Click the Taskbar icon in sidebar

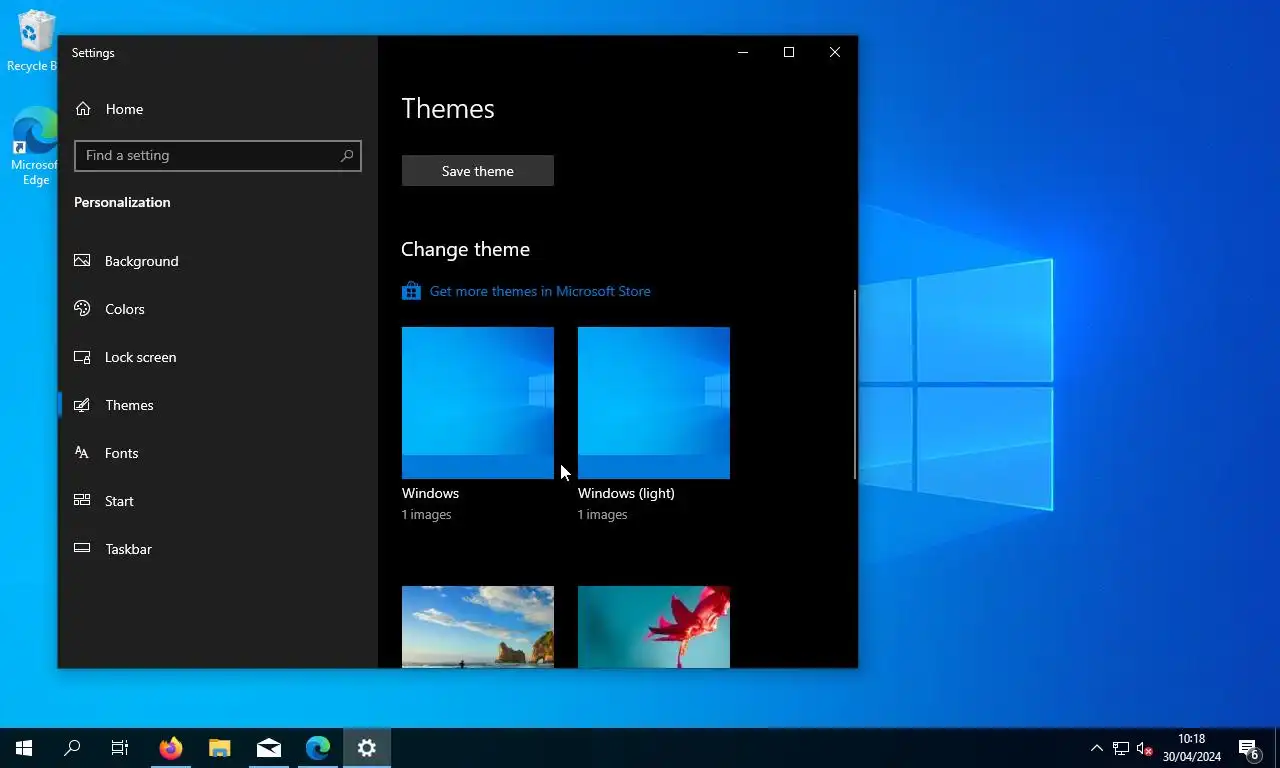(x=82, y=549)
